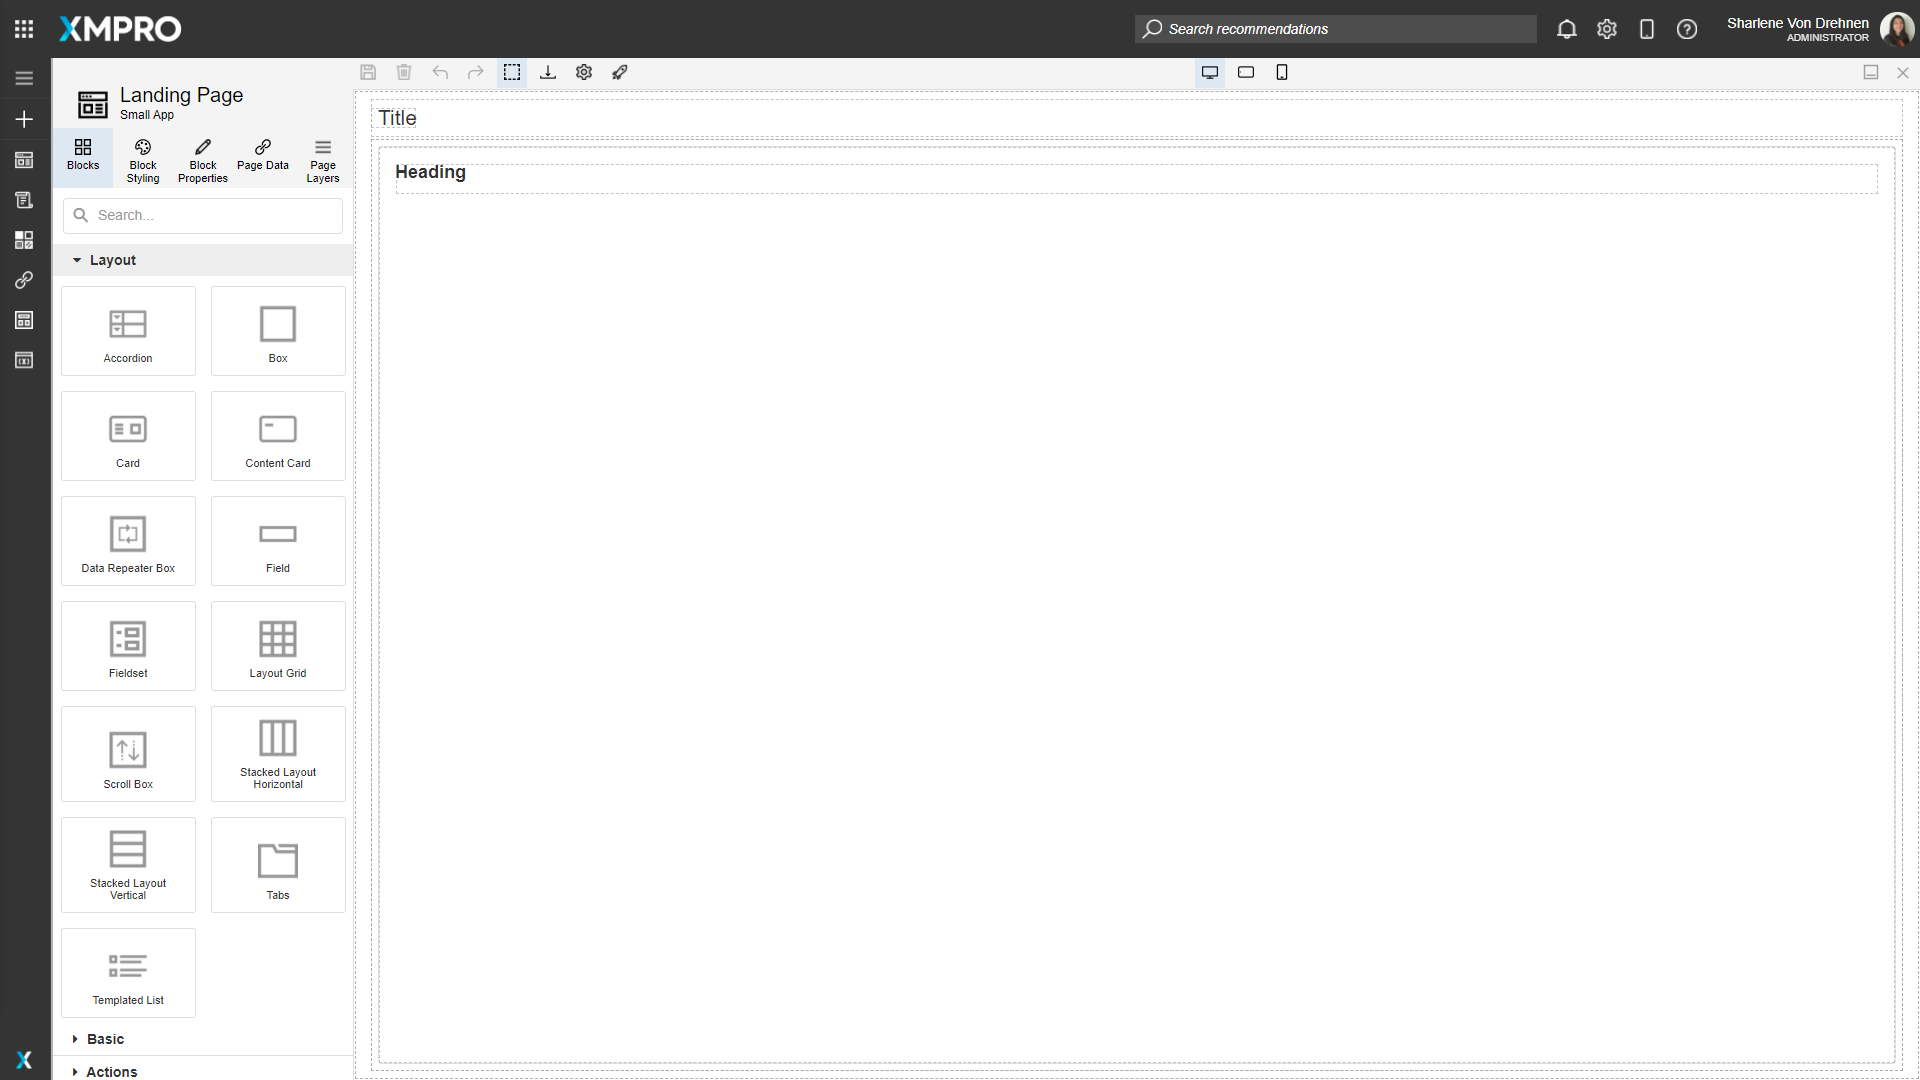Click the notifications bell icon

coord(1566,29)
